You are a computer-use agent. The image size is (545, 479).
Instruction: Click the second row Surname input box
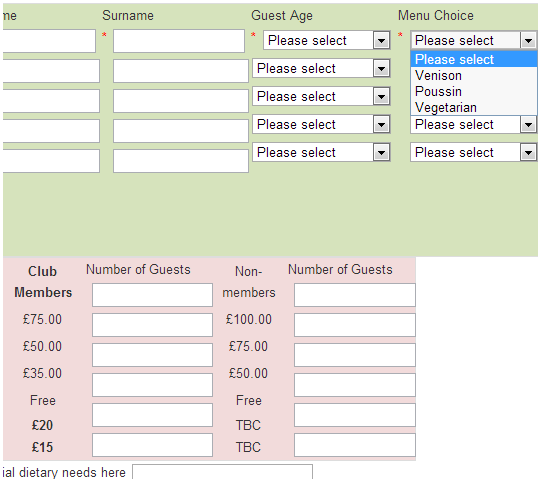click(181, 71)
